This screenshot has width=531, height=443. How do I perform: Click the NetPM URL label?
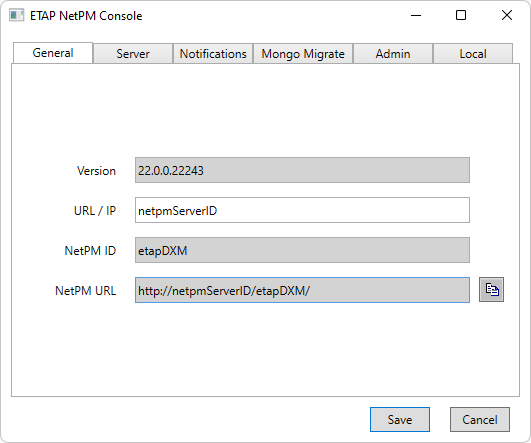pyautogui.click(x=85, y=291)
